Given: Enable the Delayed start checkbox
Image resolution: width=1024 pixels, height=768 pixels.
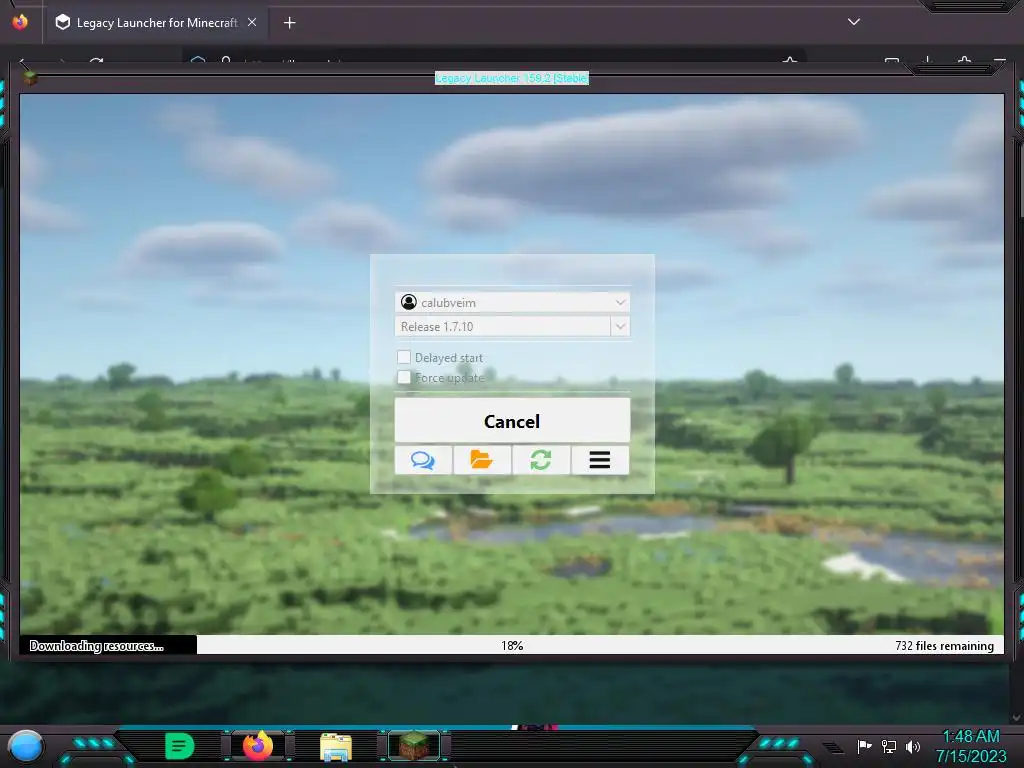Looking at the screenshot, I should (x=404, y=357).
